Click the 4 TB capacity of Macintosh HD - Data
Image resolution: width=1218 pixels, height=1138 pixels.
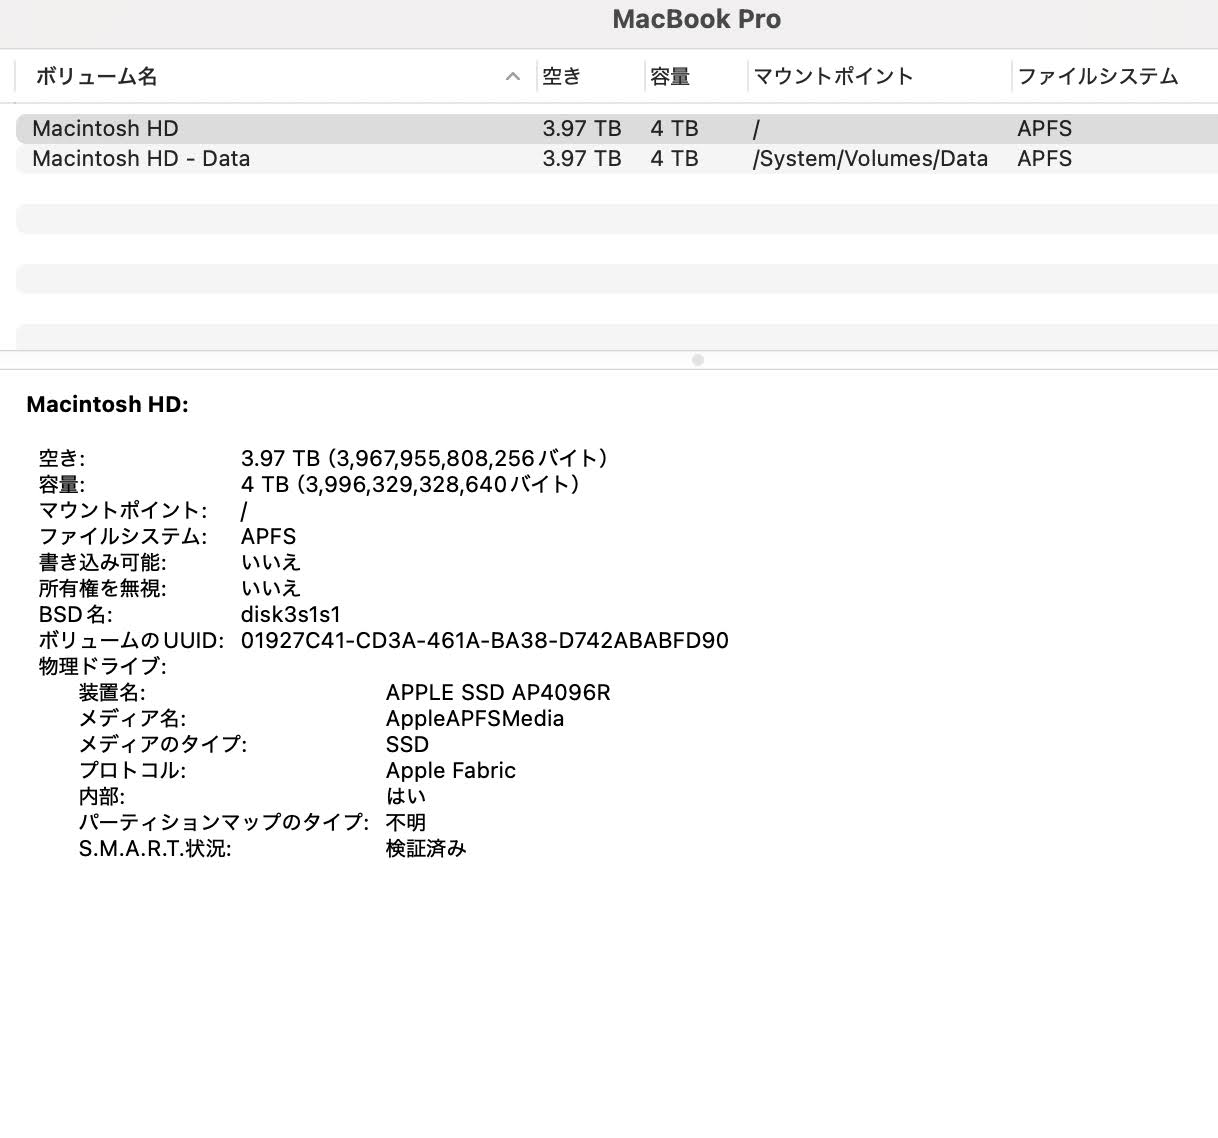click(674, 158)
